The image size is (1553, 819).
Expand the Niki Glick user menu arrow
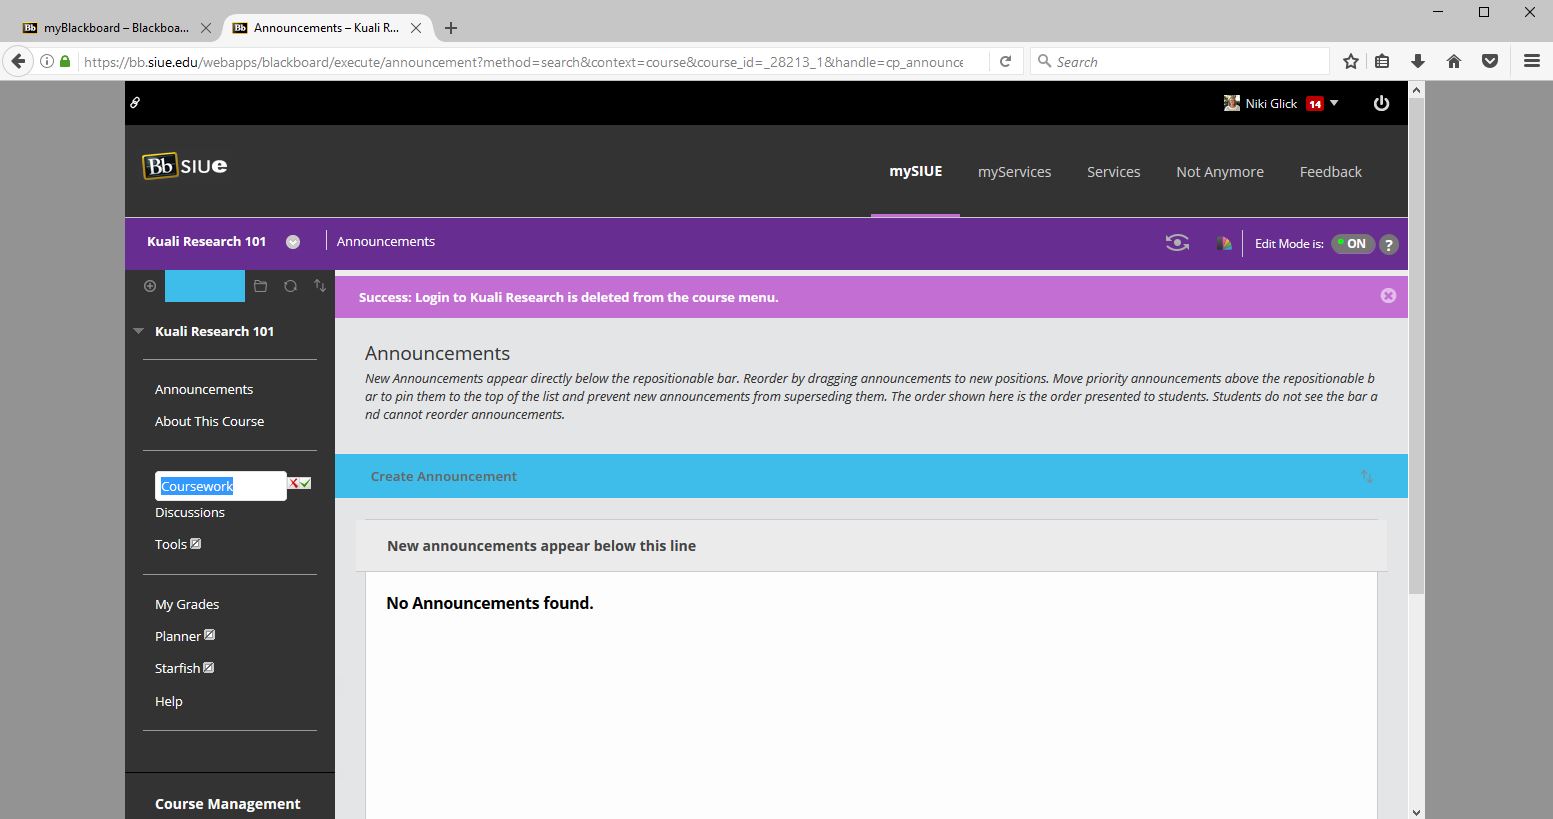1334,103
